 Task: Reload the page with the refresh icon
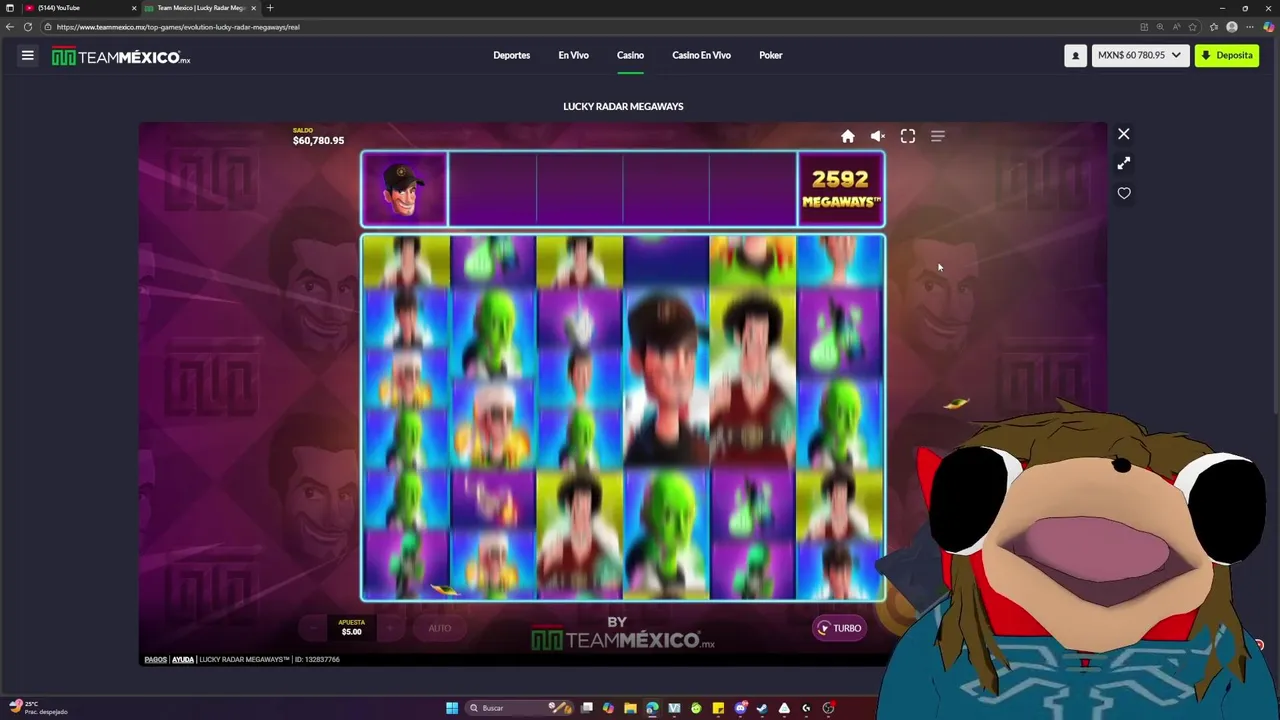click(x=28, y=27)
